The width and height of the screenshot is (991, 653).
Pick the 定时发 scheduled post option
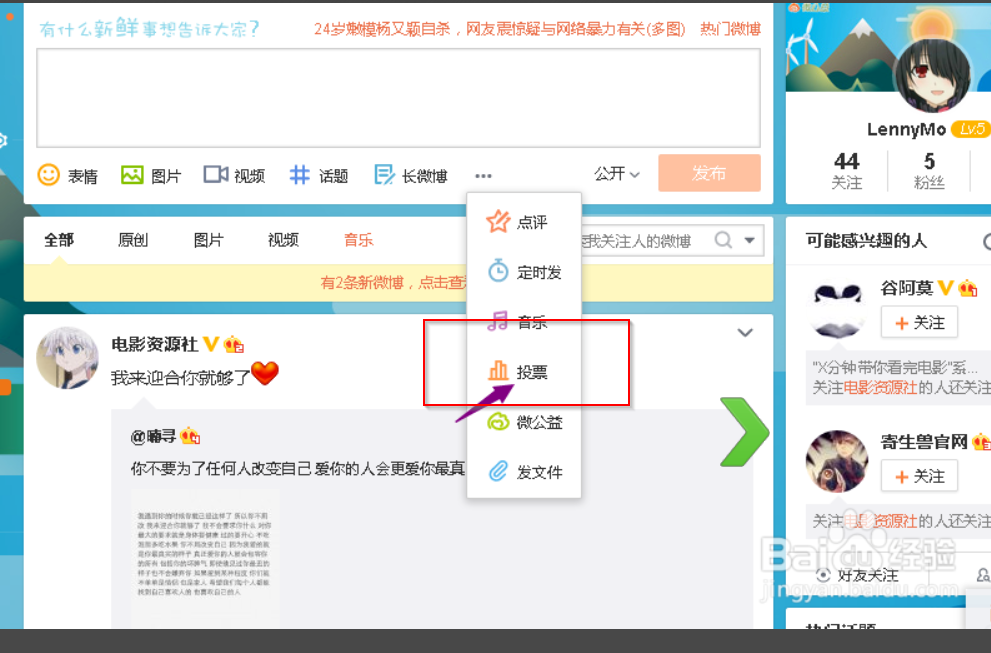coord(524,271)
